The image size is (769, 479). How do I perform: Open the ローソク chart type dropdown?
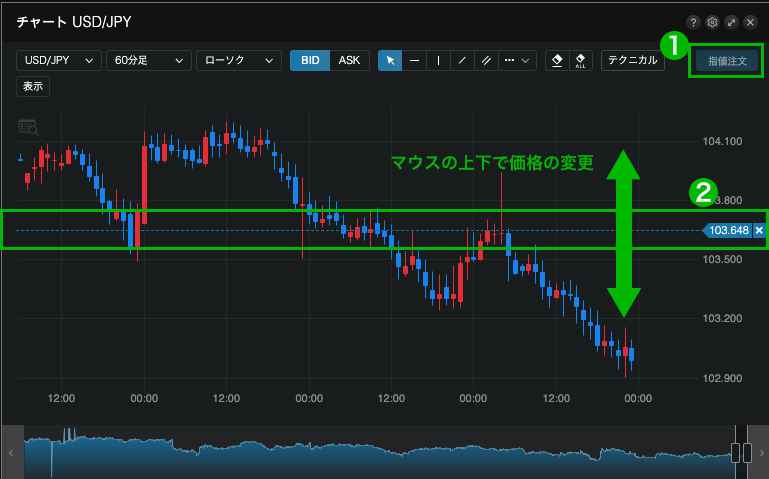[239, 61]
